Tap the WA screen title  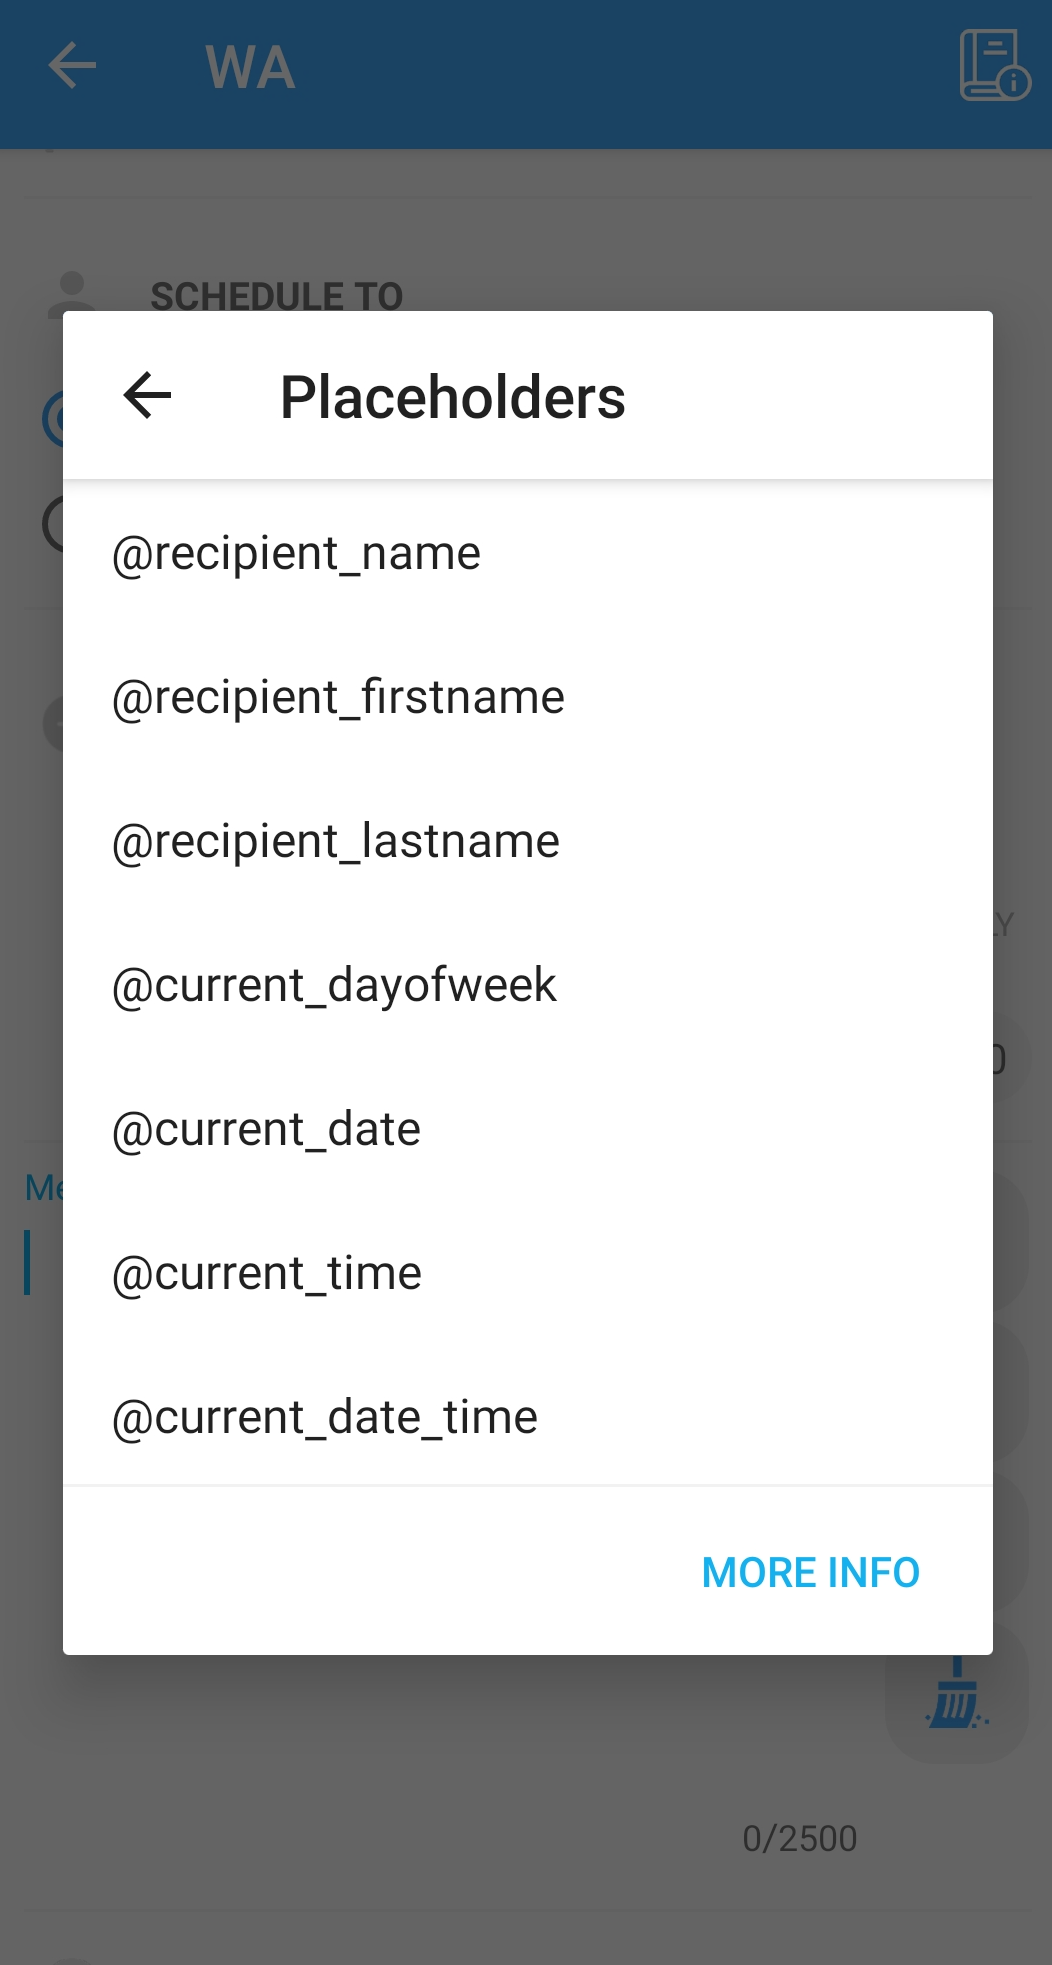coord(250,68)
